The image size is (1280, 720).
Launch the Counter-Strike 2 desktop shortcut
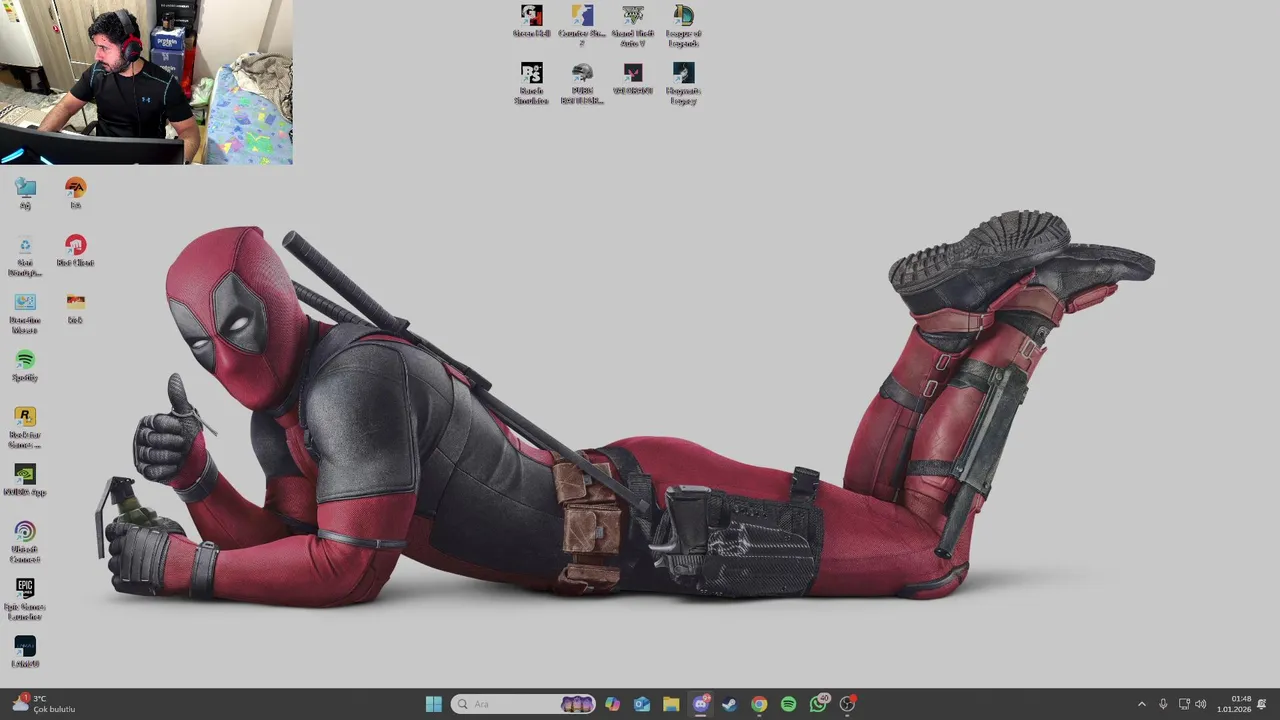tap(582, 24)
